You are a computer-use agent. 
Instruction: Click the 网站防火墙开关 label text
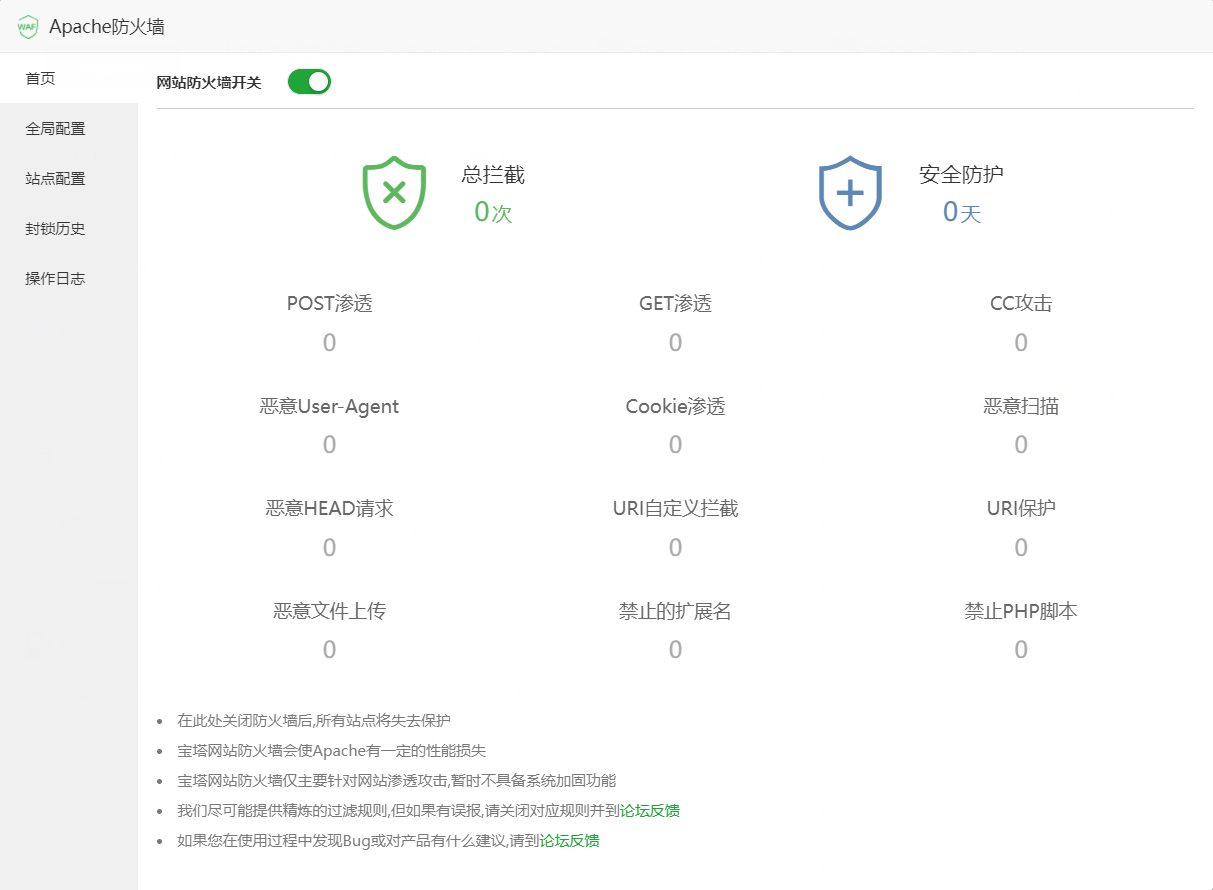point(209,83)
